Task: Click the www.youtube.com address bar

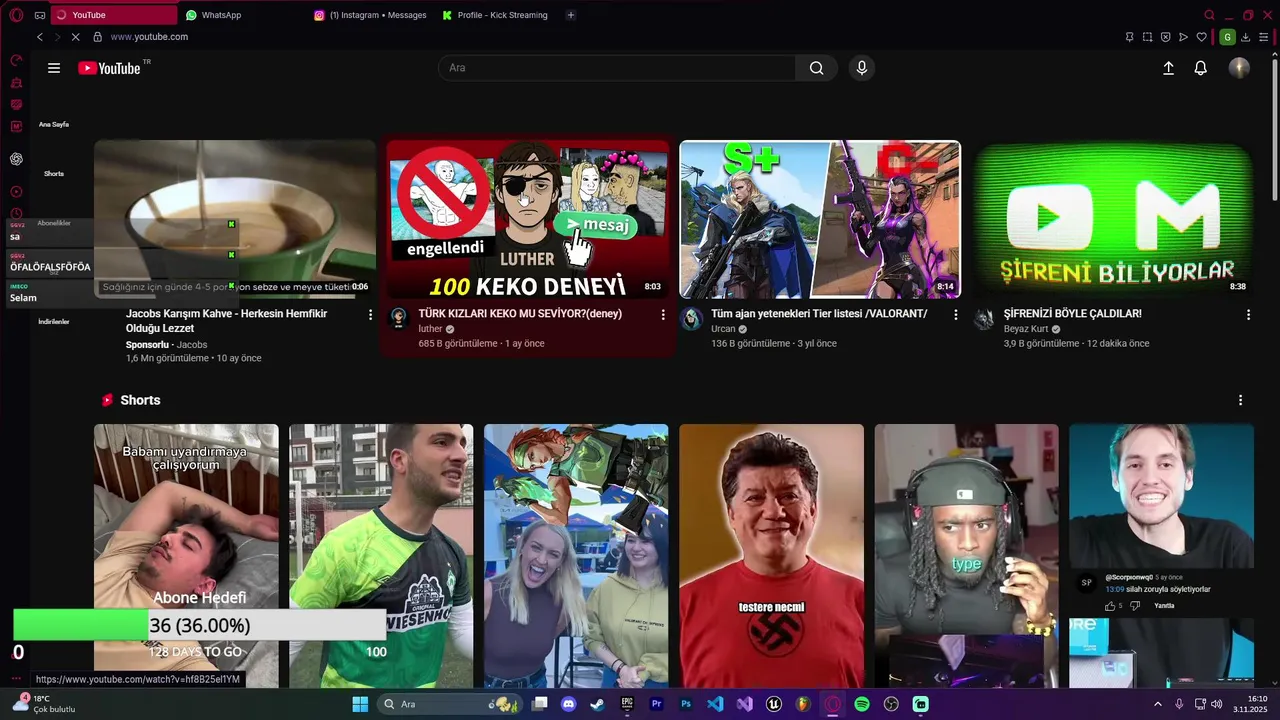Action: coord(149,37)
